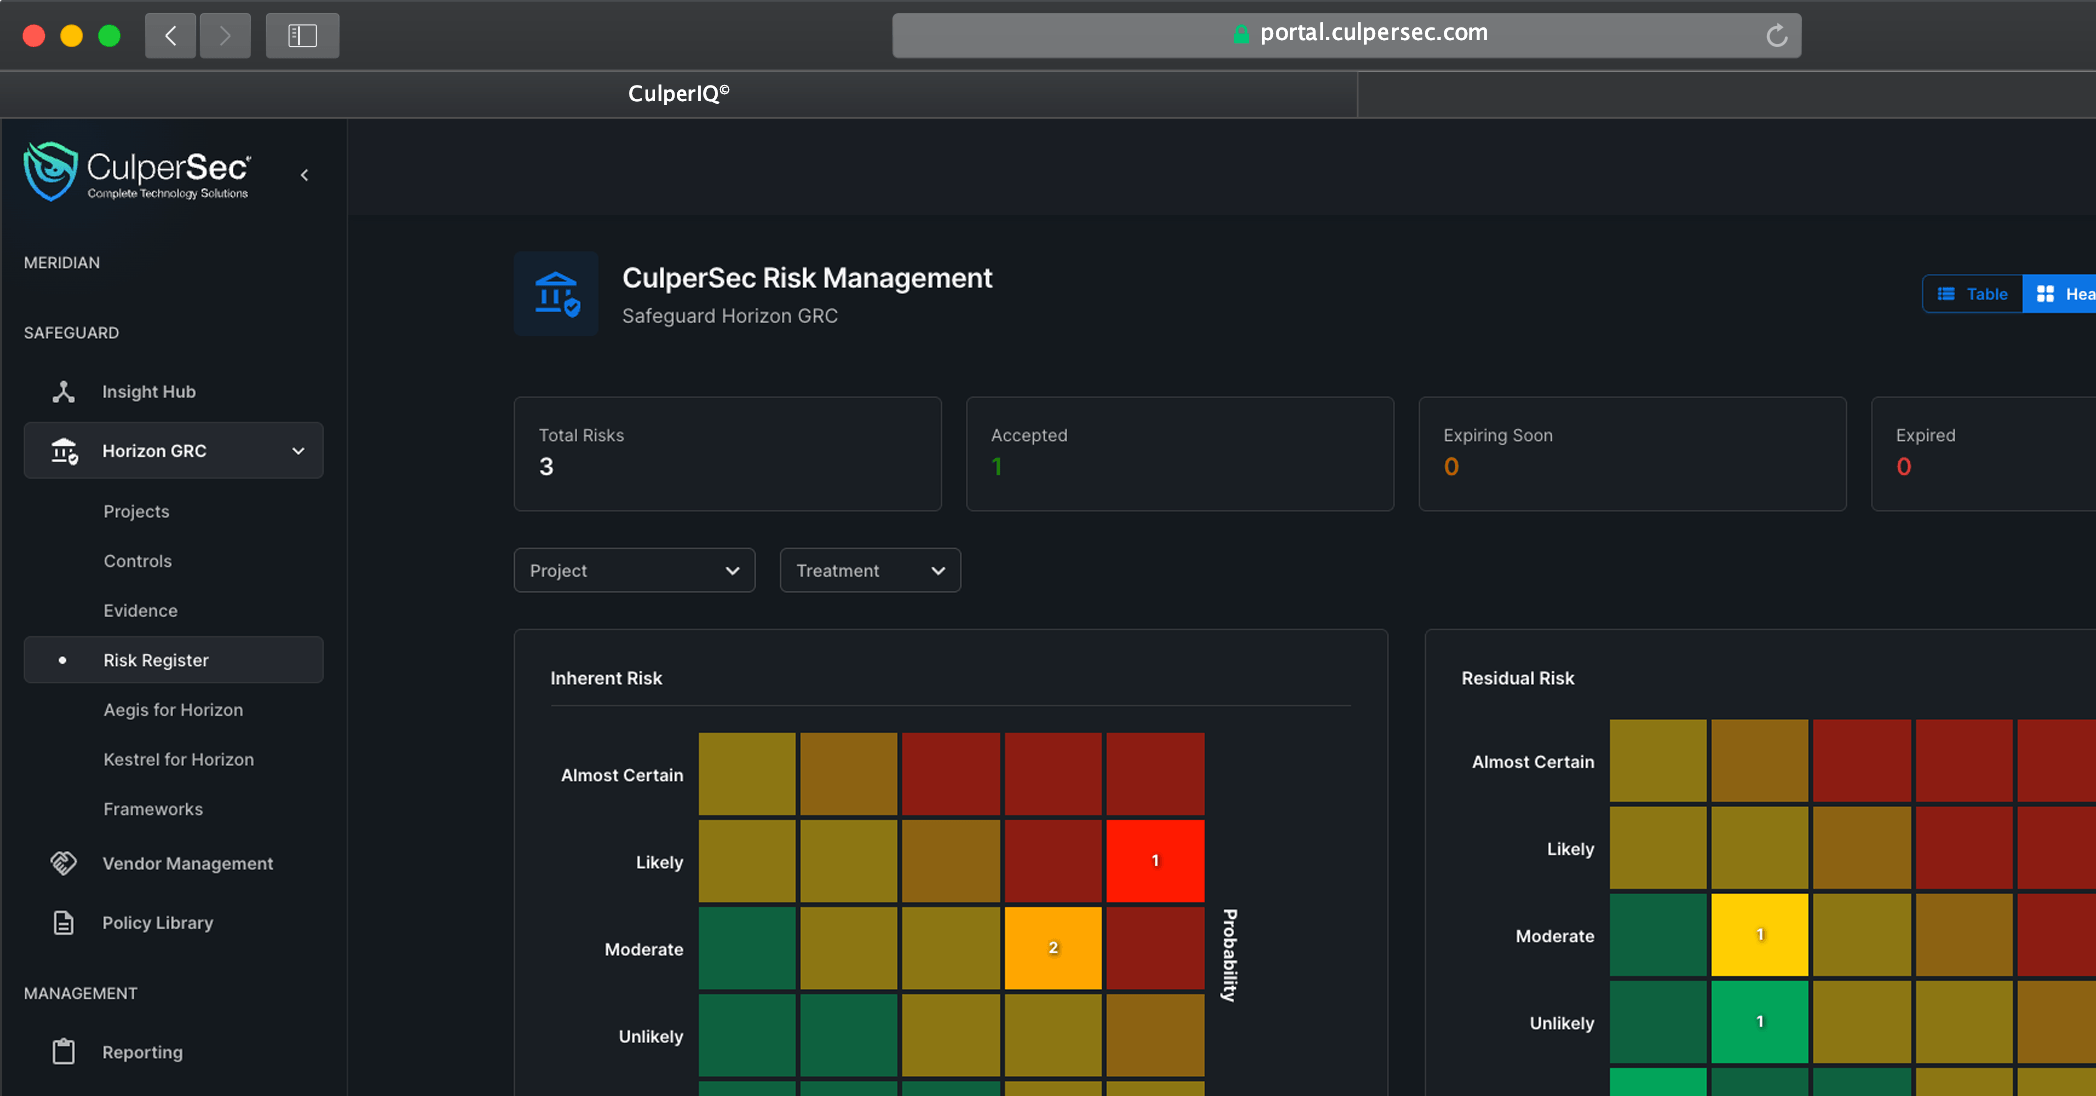Click the MANAGEMENT section label
This screenshot has height=1096, width=2096.
pos(81,993)
